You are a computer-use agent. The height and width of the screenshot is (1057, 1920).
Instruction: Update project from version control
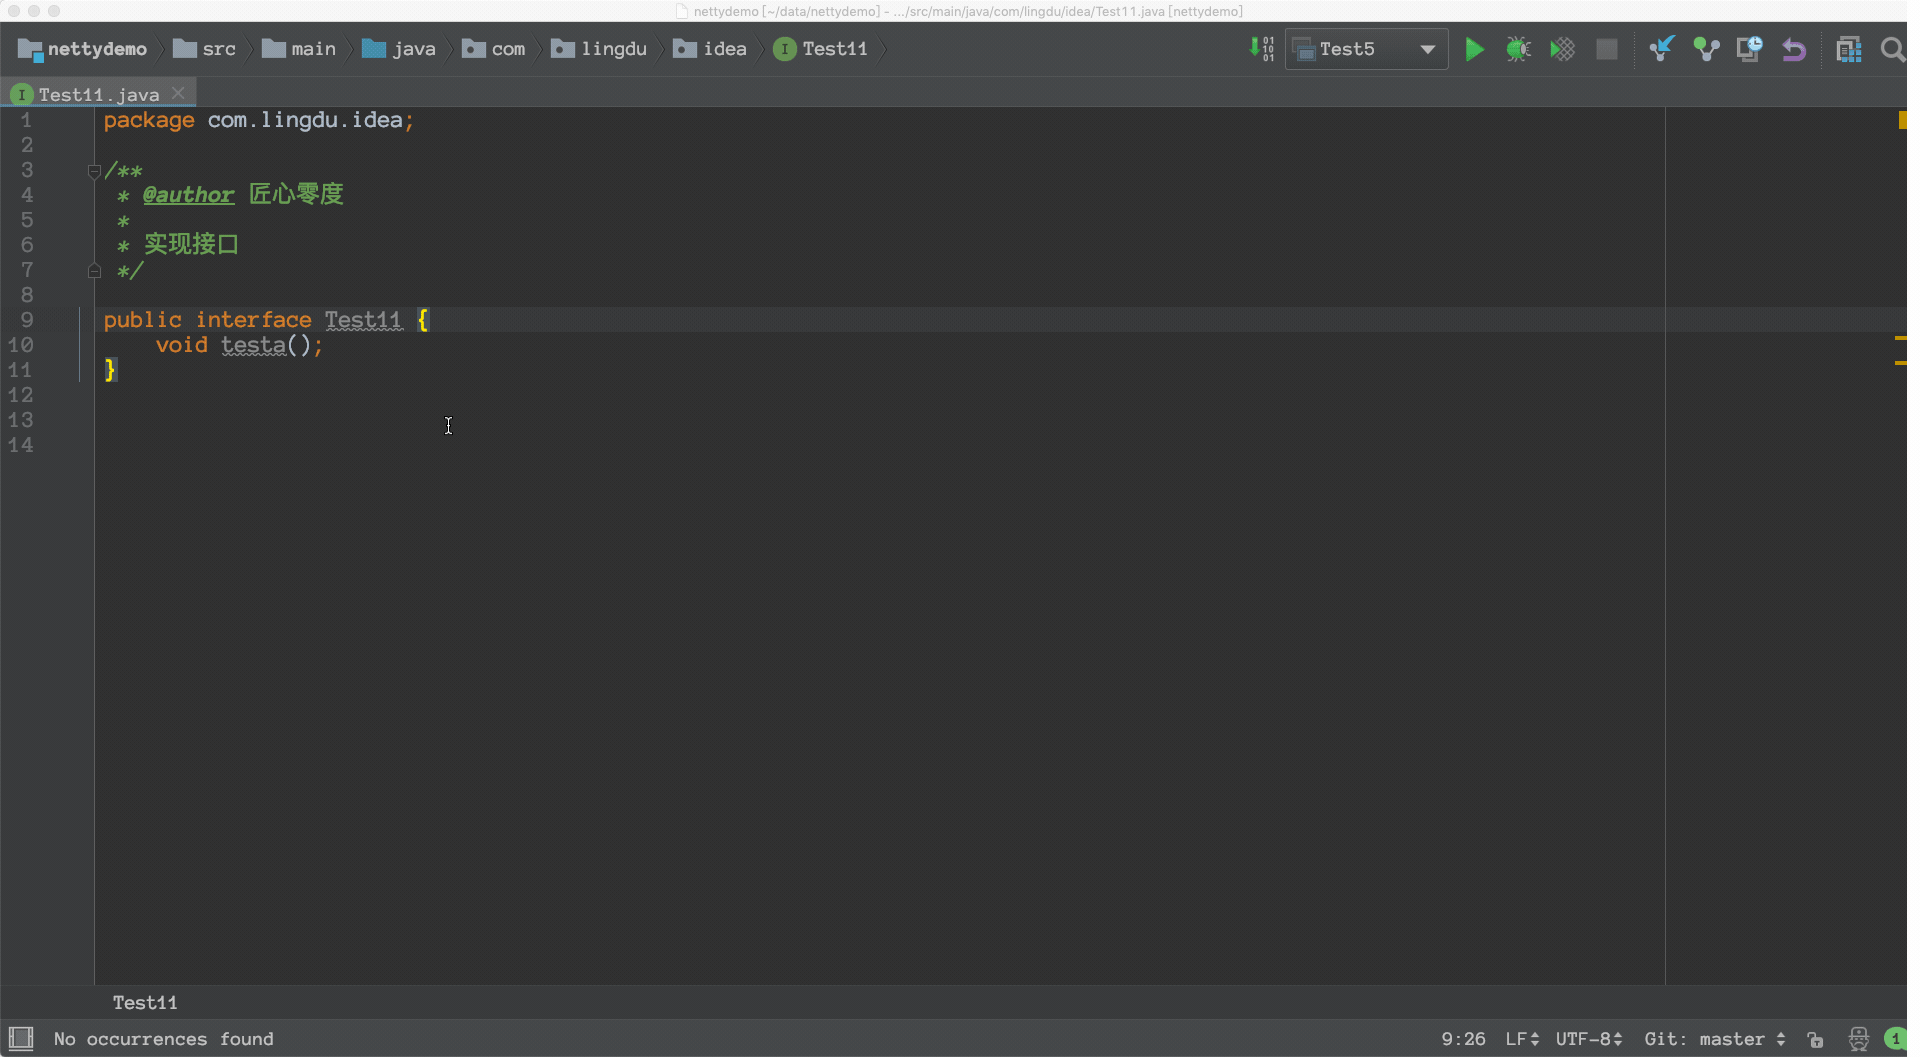1662,48
